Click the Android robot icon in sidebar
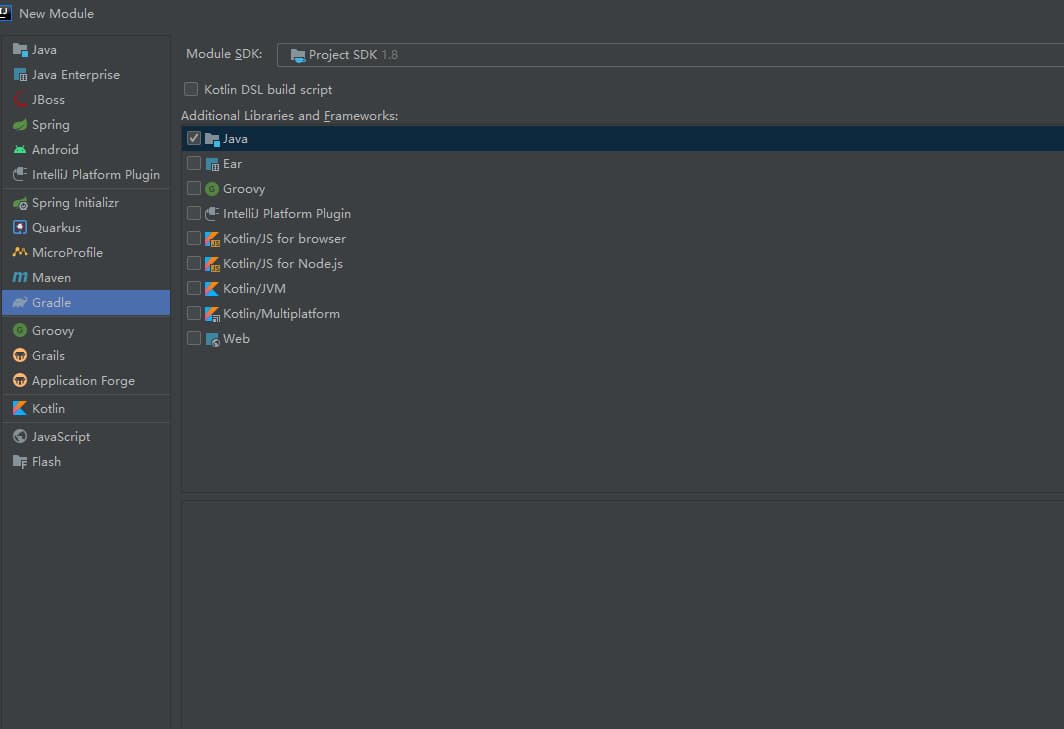This screenshot has height=729, width=1064. click(20, 149)
